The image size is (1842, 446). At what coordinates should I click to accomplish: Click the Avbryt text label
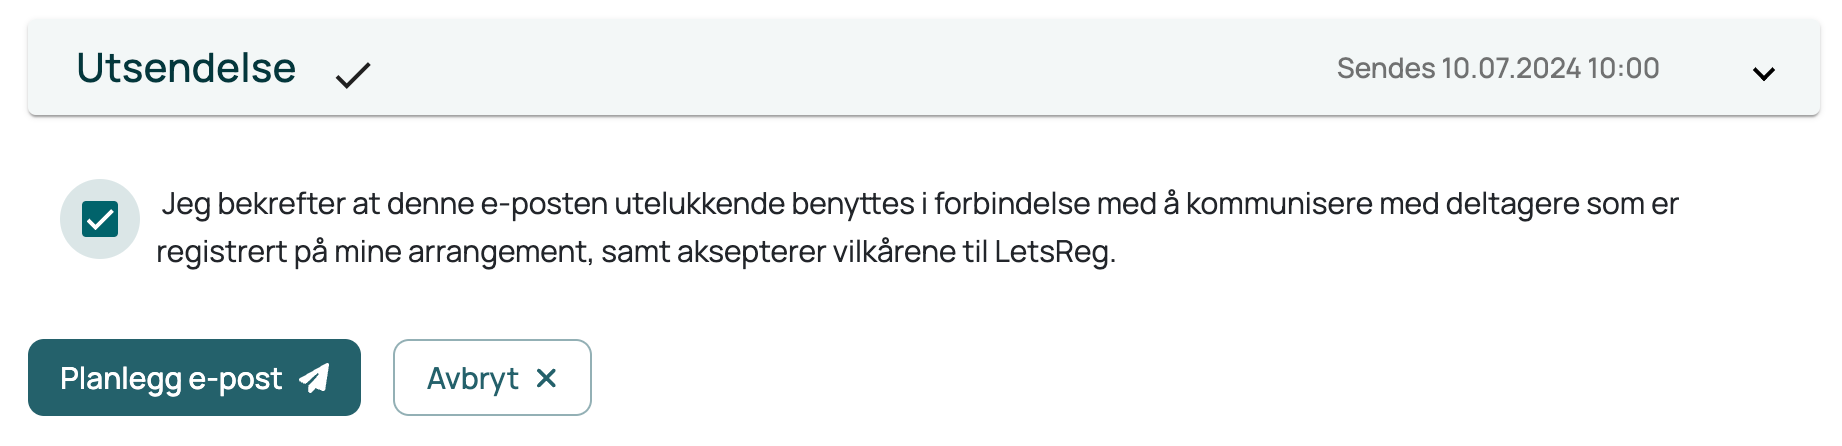[472, 379]
